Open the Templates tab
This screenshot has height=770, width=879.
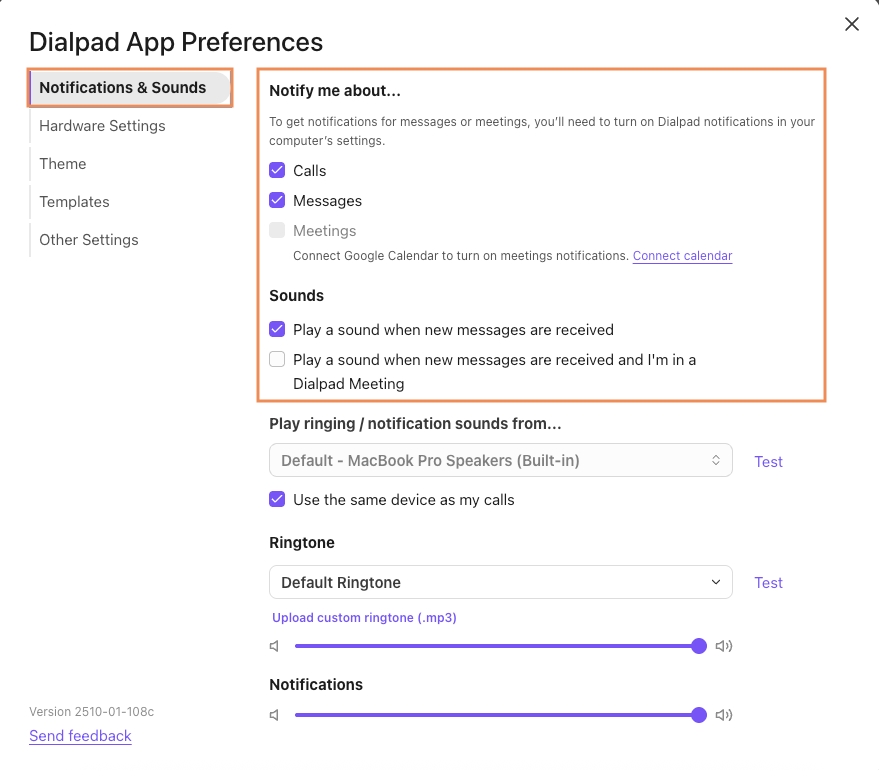click(74, 202)
